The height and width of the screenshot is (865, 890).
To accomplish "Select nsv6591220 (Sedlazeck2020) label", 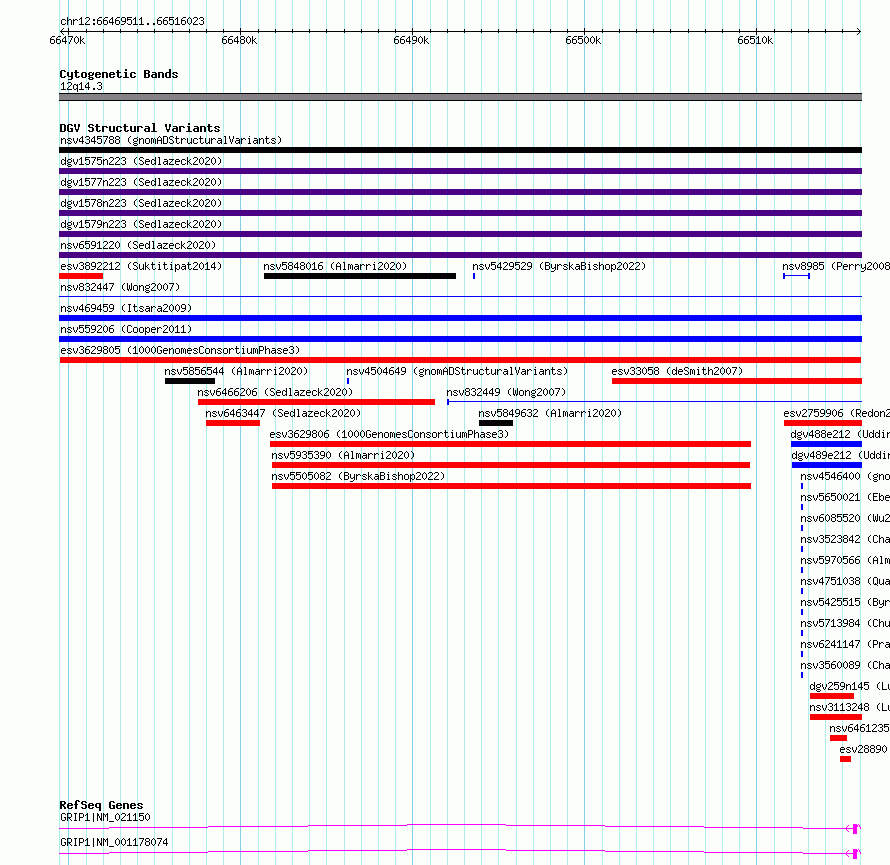I will [138, 245].
